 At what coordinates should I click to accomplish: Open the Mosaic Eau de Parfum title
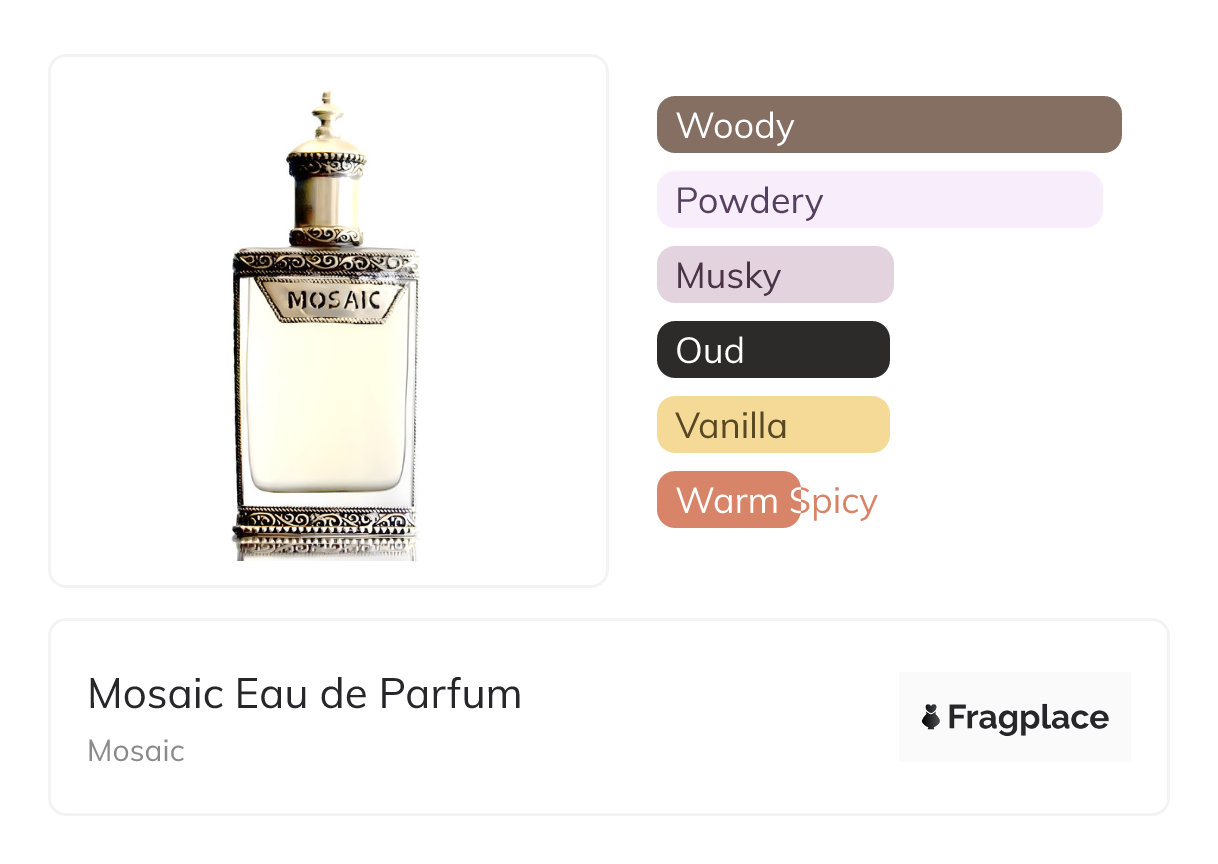tap(304, 694)
